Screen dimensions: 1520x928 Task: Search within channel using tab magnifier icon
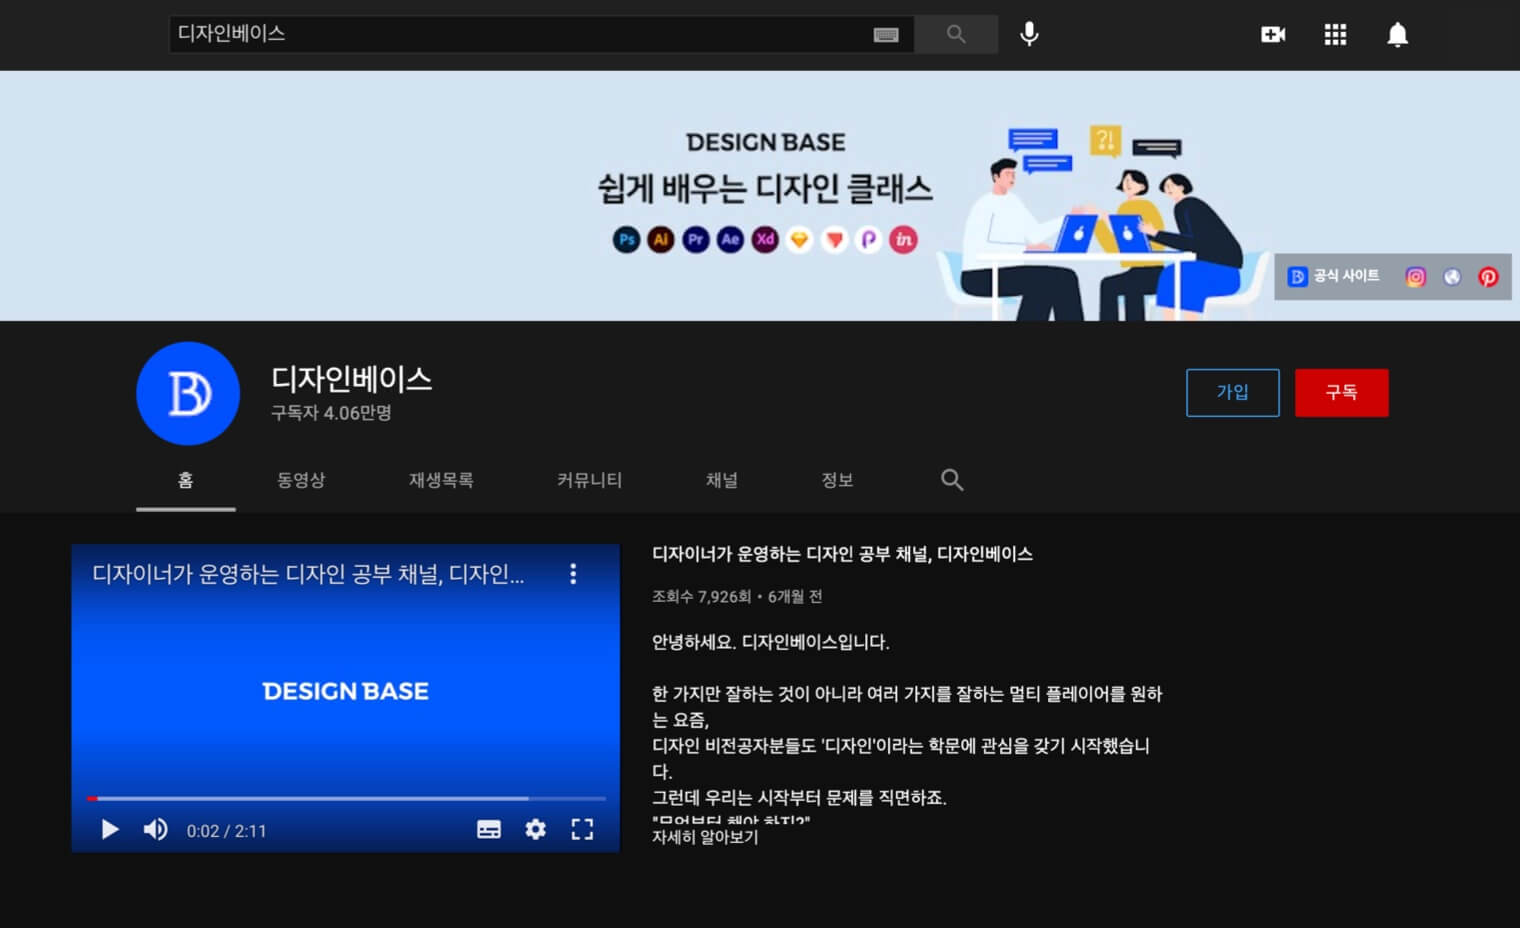coord(952,480)
